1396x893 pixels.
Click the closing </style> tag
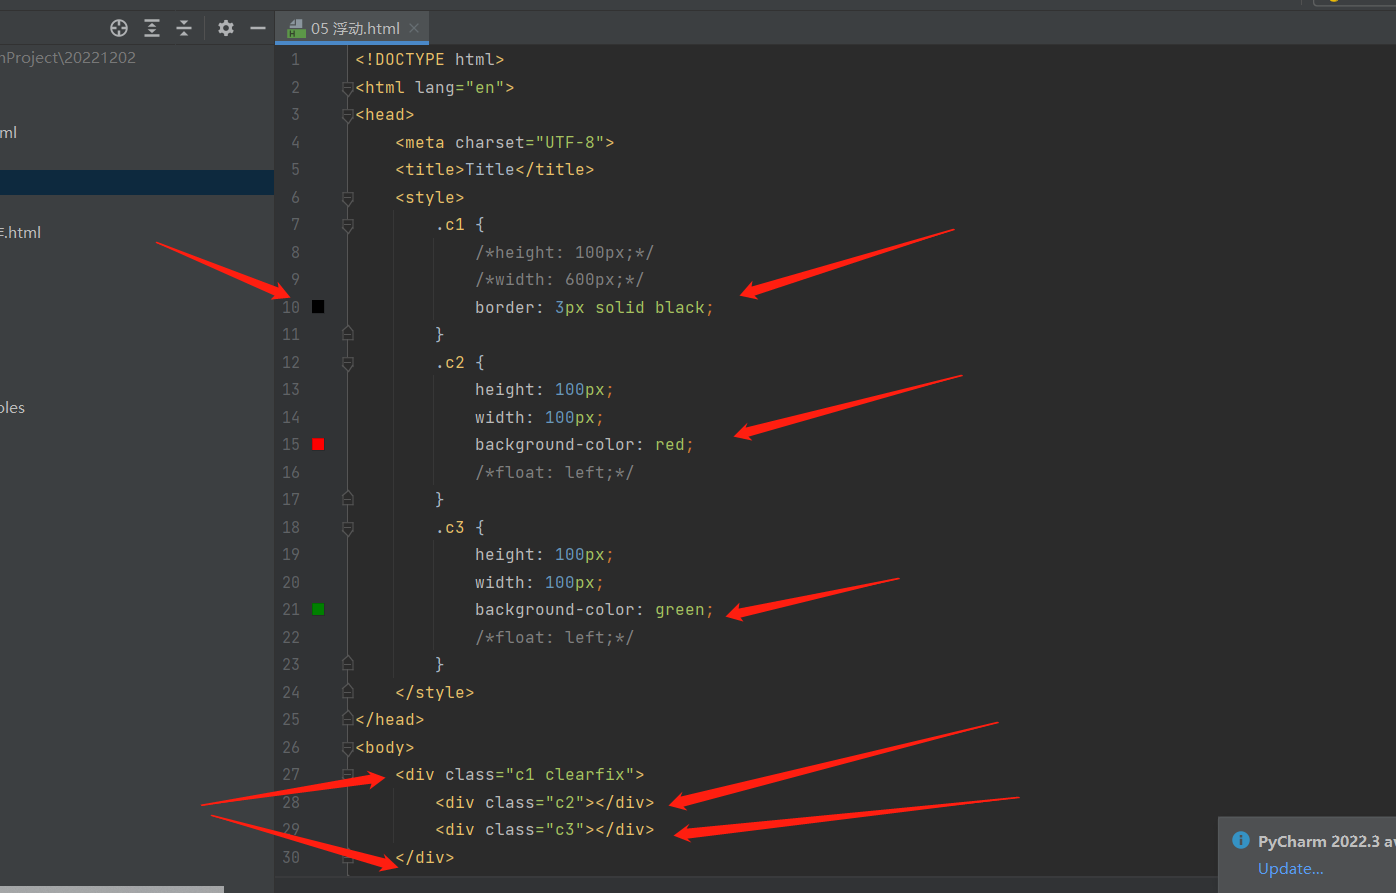435,692
